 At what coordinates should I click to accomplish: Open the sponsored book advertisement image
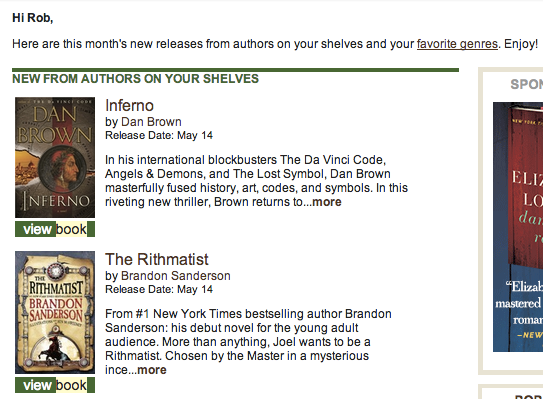pos(518,227)
